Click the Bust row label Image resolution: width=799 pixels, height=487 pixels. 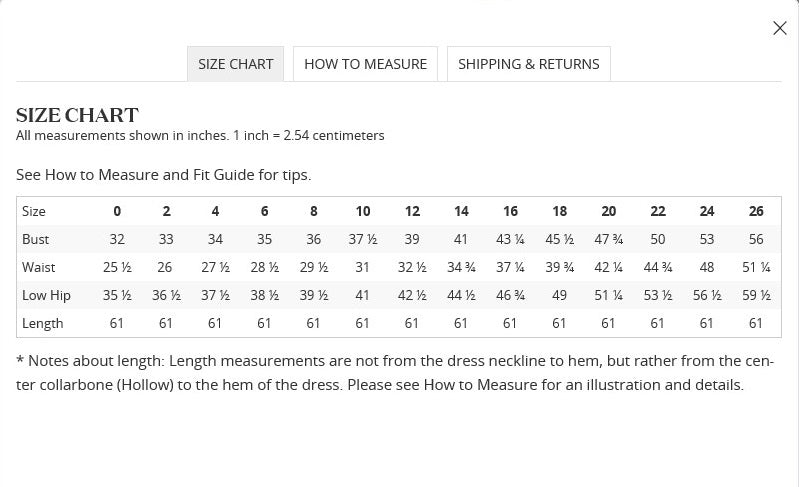(x=36, y=239)
